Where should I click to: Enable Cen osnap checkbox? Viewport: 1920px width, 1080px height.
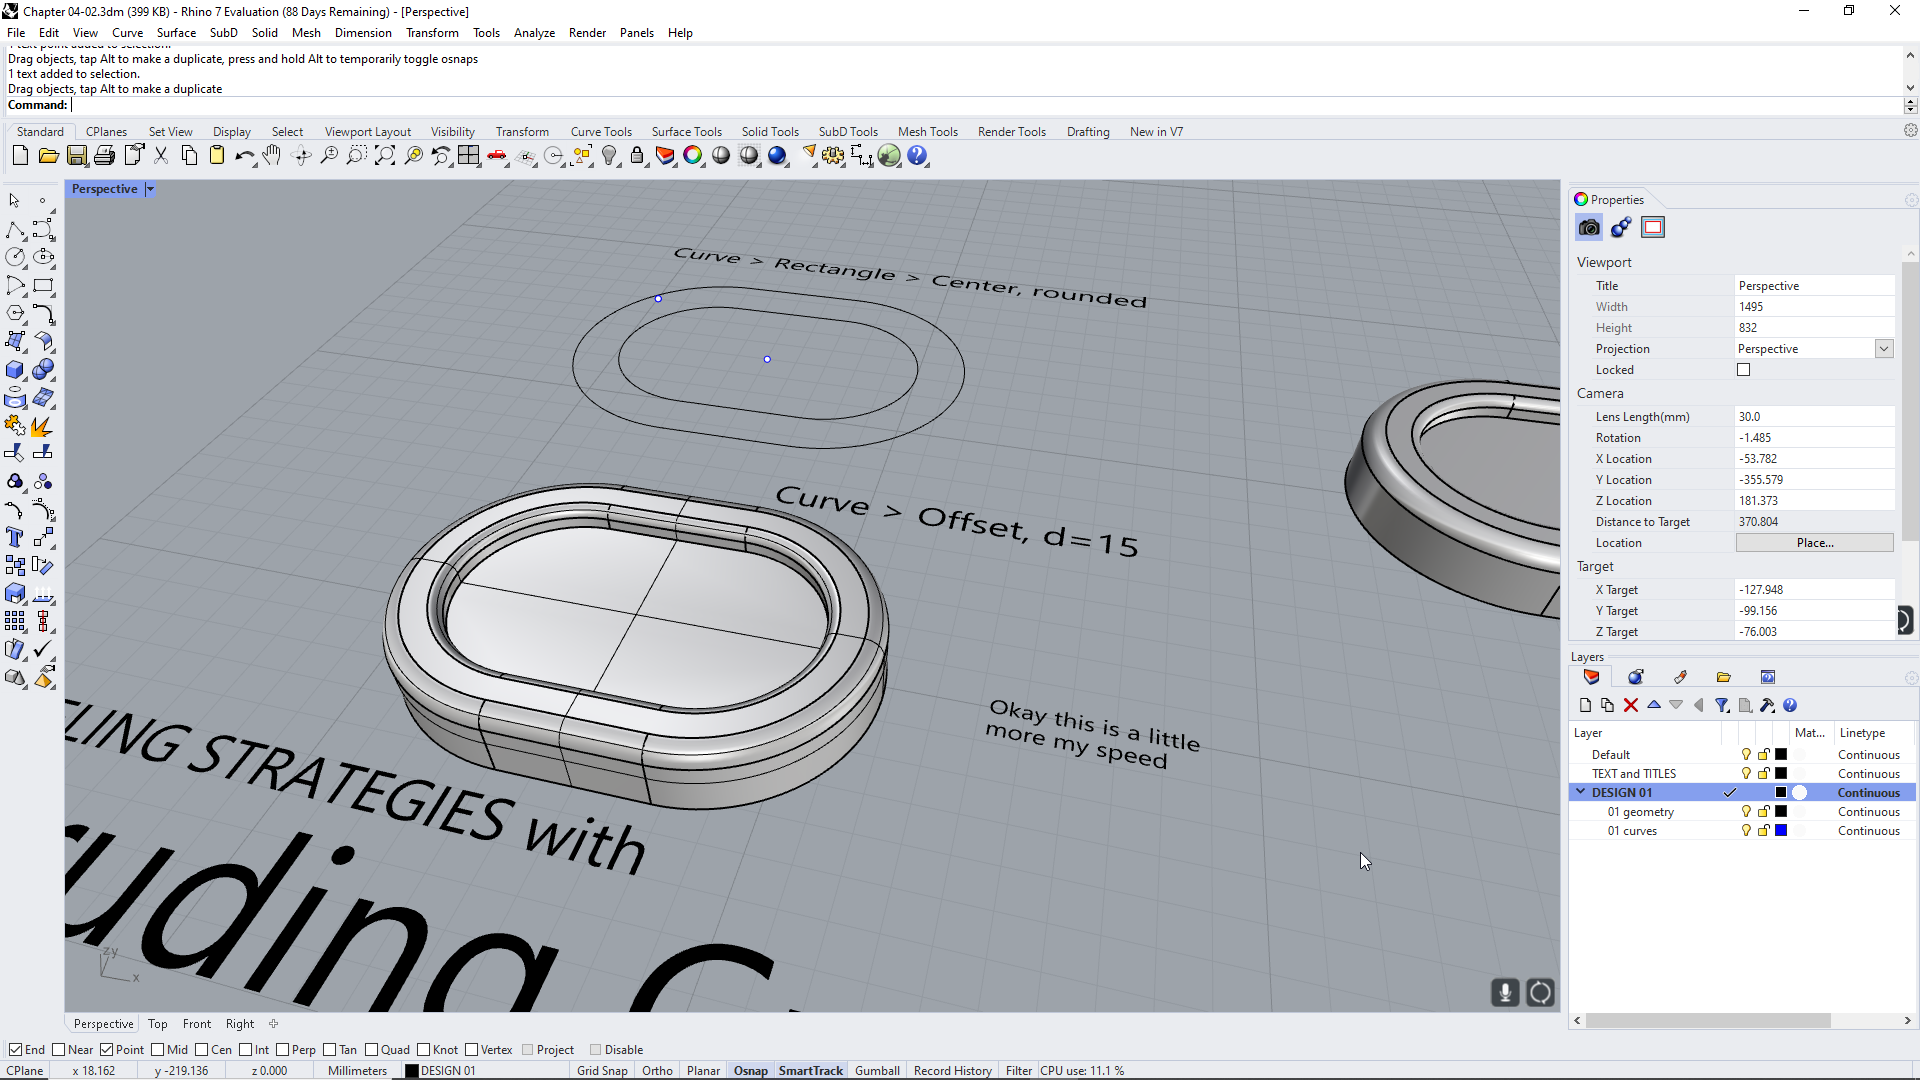tap(201, 1050)
